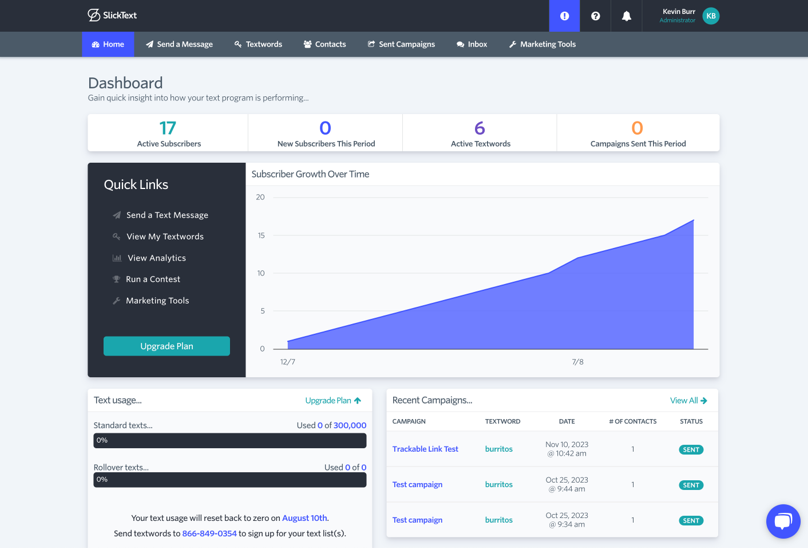Image resolution: width=808 pixels, height=548 pixels.
Task: Open Marketing Tools in navigation bar
Action: click(542, 44)
